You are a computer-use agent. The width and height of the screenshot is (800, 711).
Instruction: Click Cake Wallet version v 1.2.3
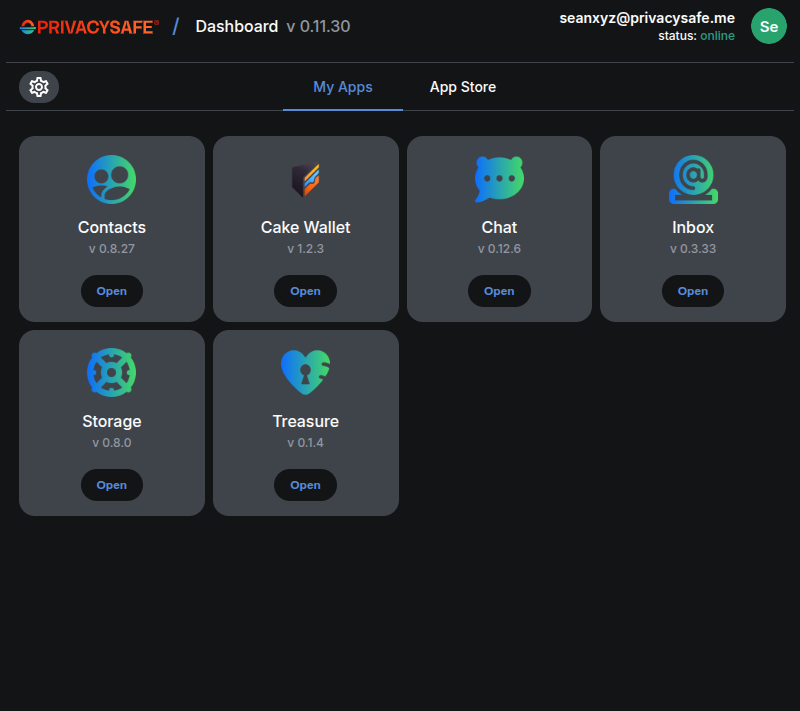pyautogui.click(x=306, y=249)
